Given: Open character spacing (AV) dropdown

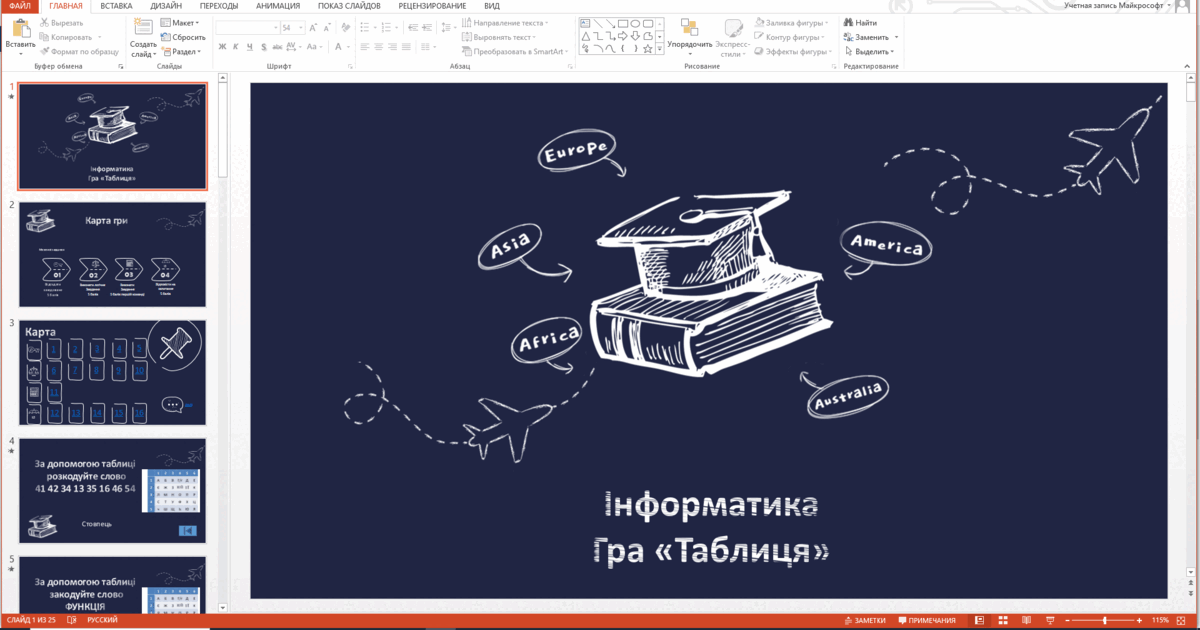Looking at the screenshot, I should [294, 47].
